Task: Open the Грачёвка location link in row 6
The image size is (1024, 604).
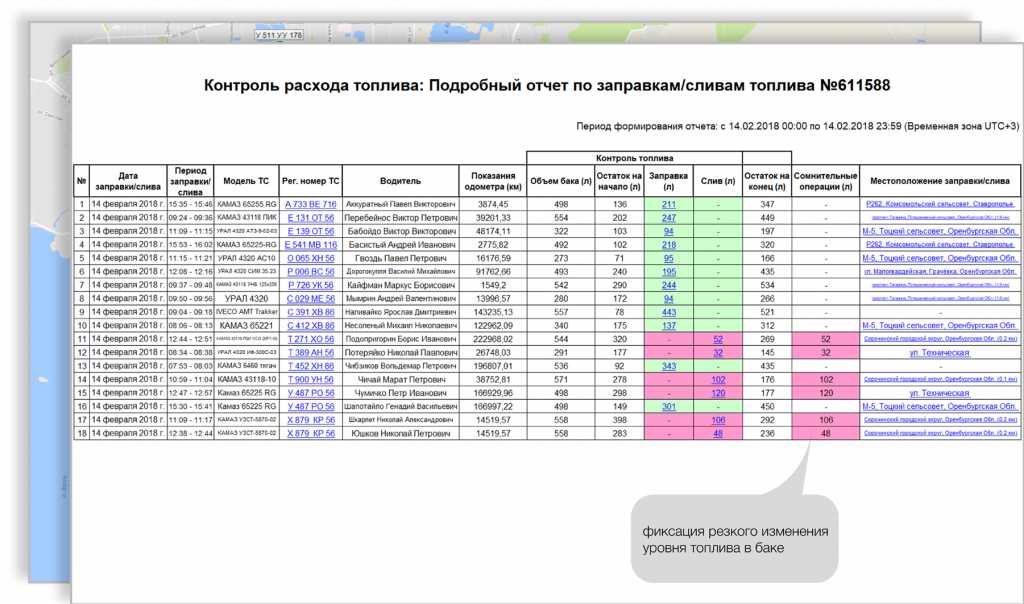Action: click(x=940, y=272)
